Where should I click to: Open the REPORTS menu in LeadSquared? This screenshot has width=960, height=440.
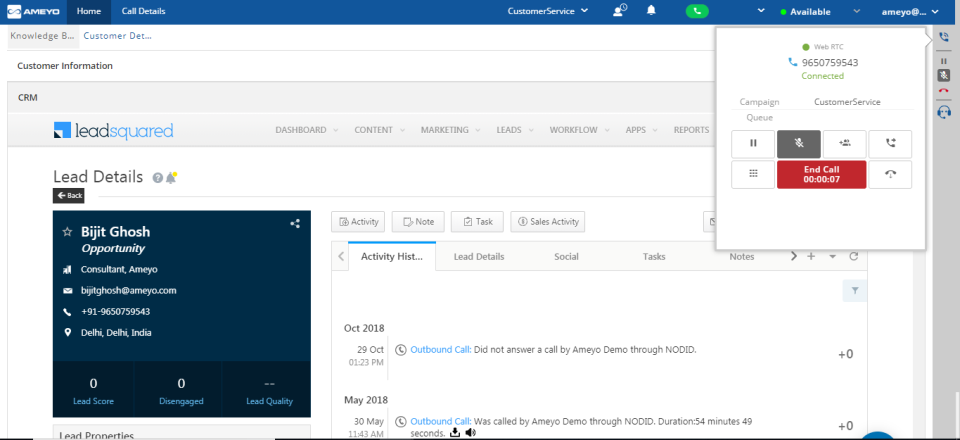pos(691,130)
